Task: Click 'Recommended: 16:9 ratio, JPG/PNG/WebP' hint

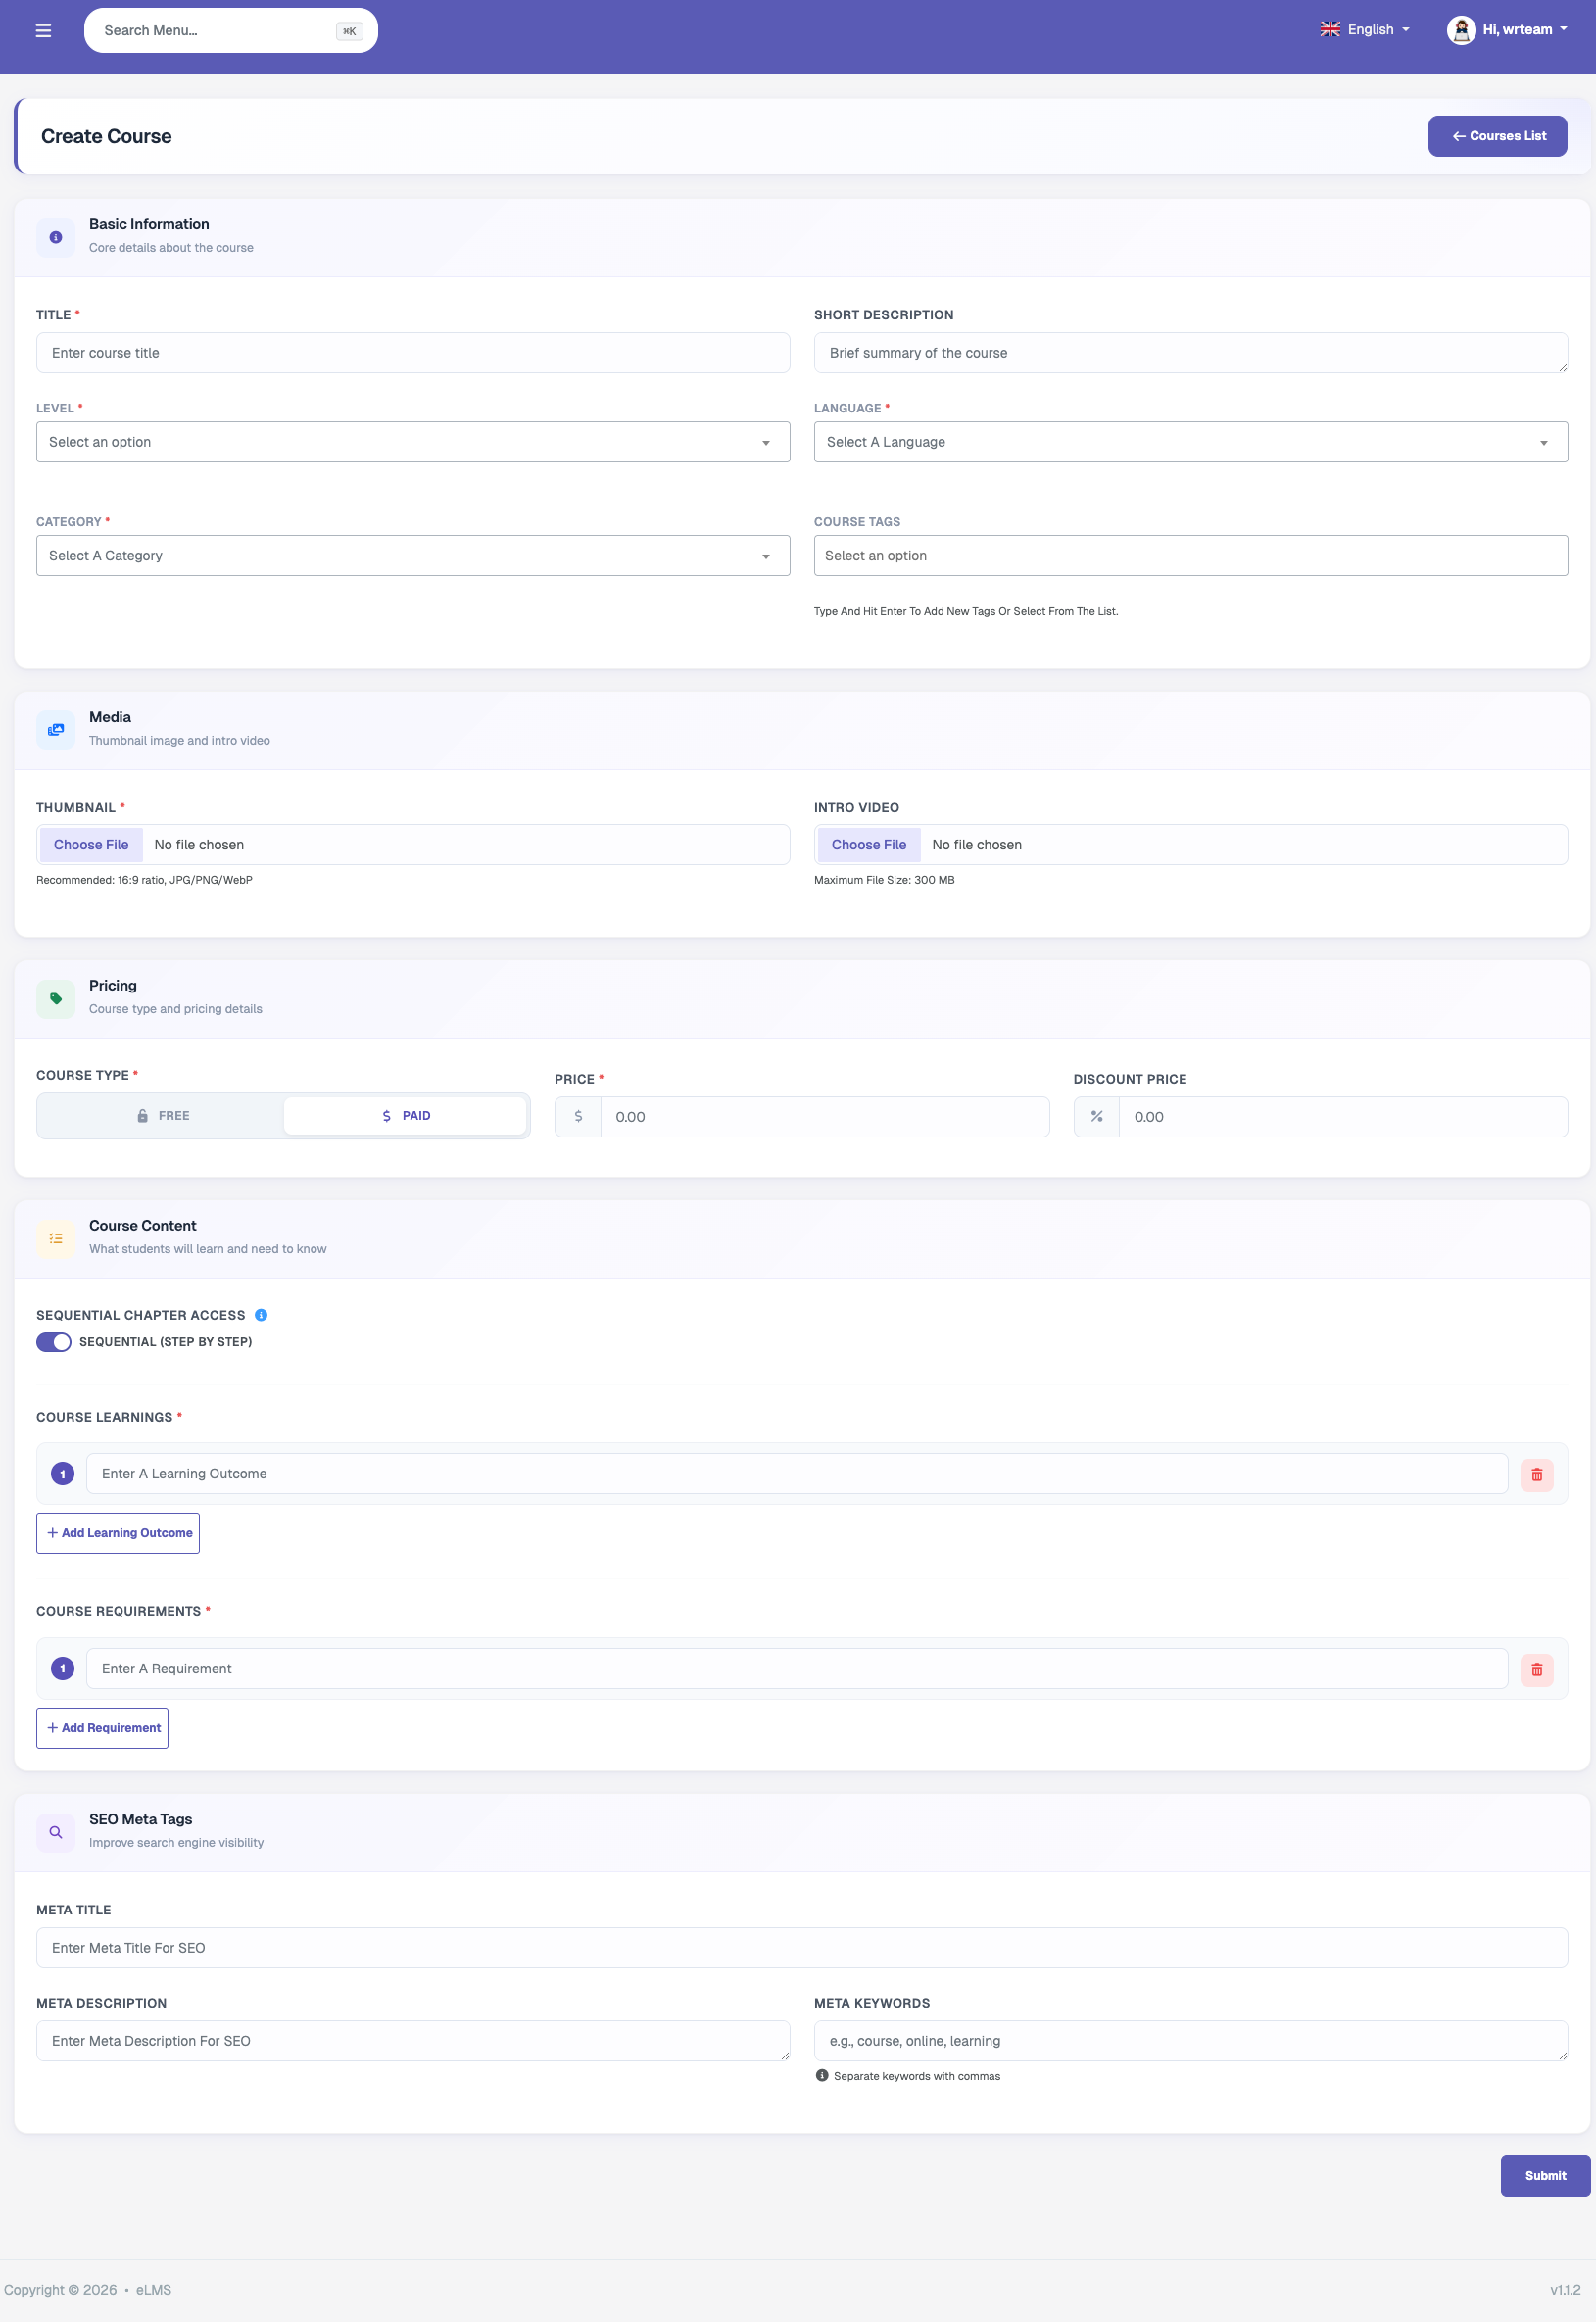Action: point(144,880)
